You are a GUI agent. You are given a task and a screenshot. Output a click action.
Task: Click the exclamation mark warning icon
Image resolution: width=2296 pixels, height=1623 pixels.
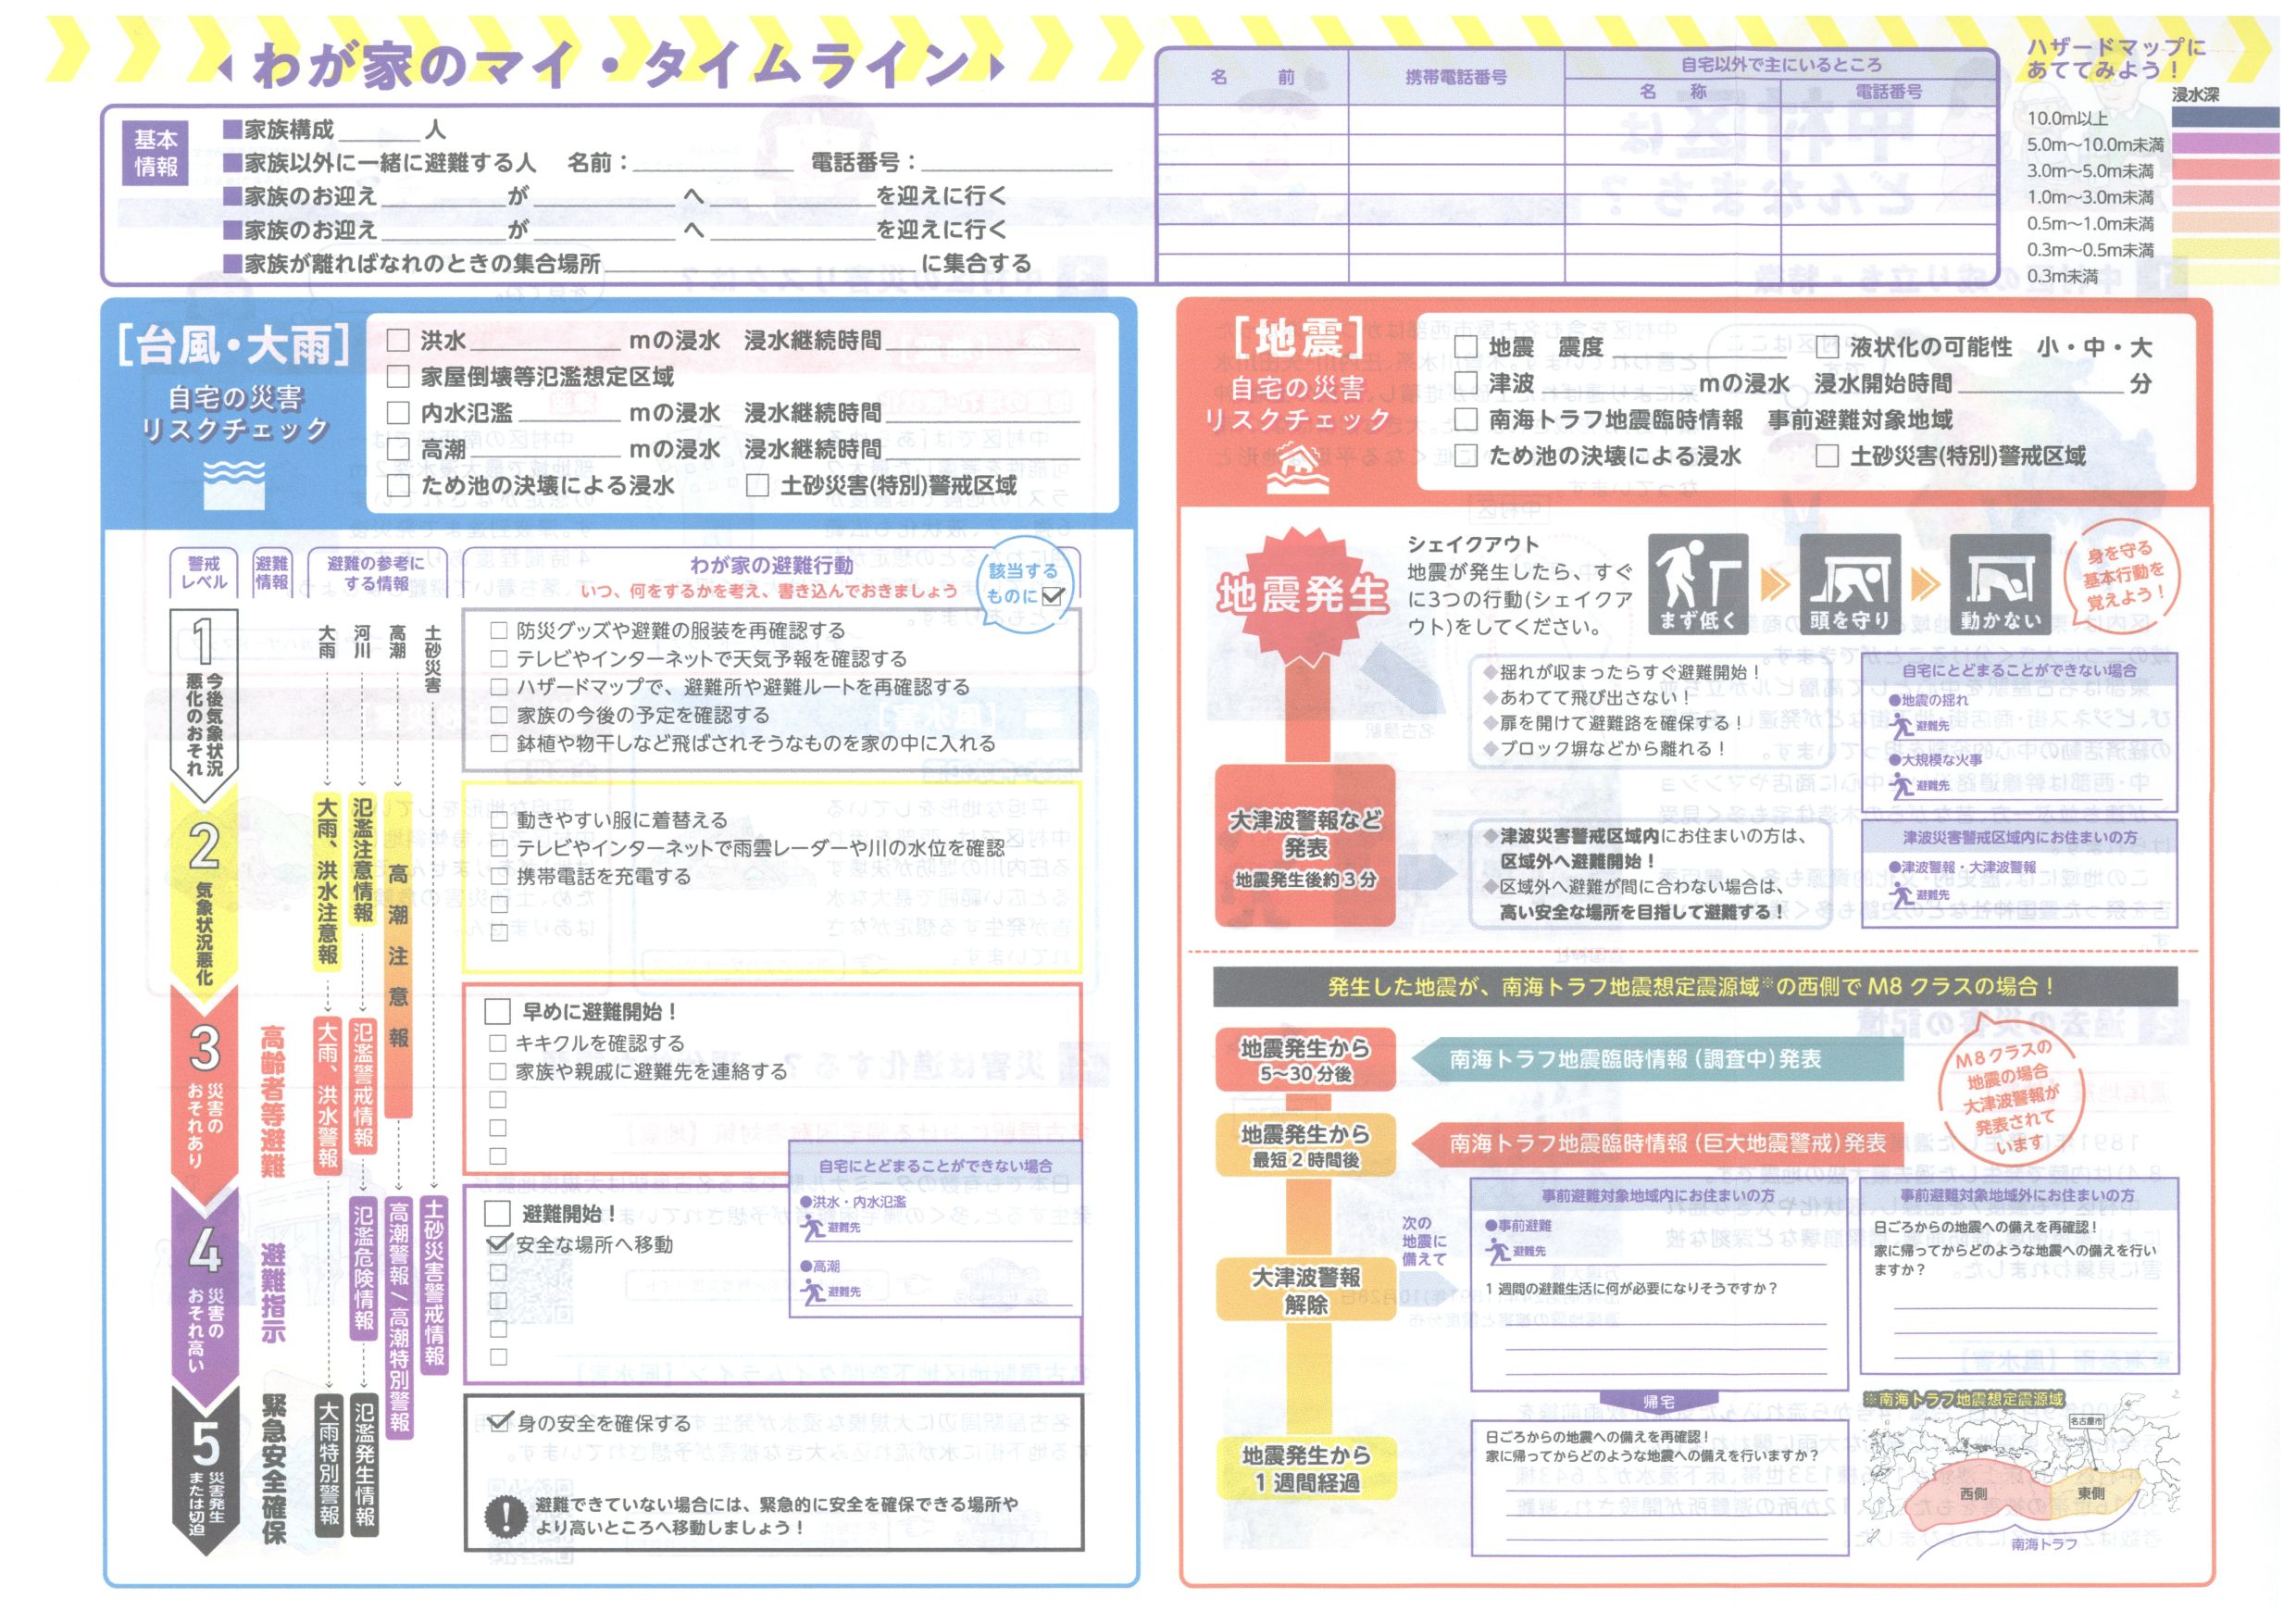(506, 1516)
